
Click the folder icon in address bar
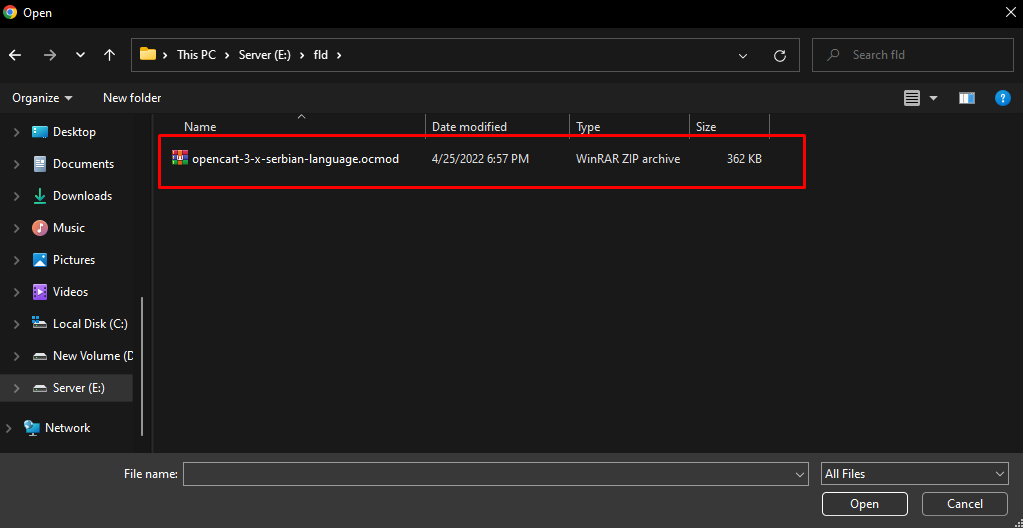pyautogui.click(x=148, y=54)
